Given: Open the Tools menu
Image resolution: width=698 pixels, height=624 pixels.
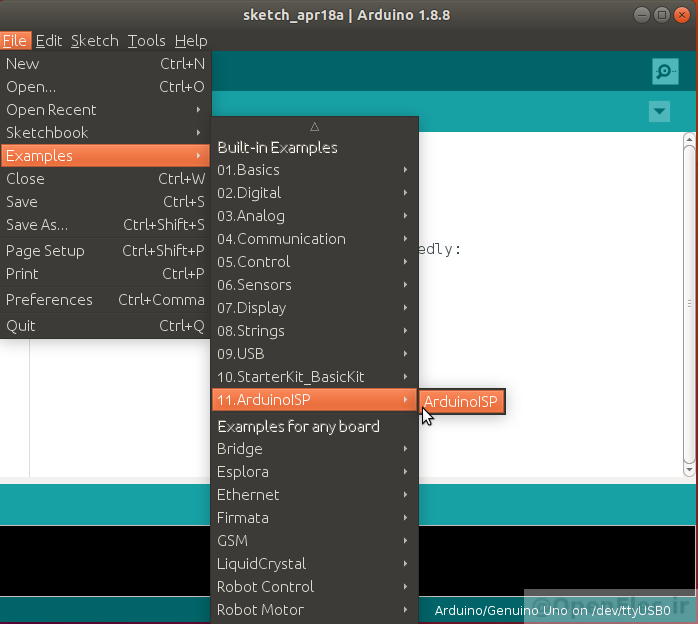Looking at the screenshot, I should (146, 41).
